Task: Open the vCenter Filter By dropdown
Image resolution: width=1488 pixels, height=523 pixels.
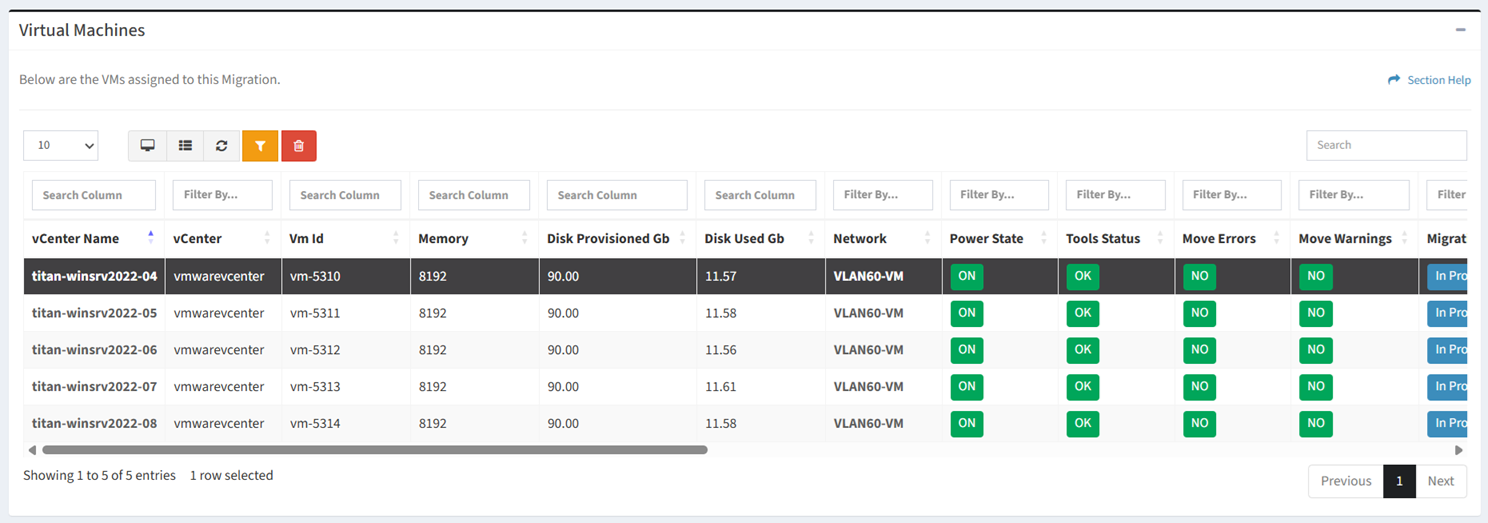Action: click(222, 195)
